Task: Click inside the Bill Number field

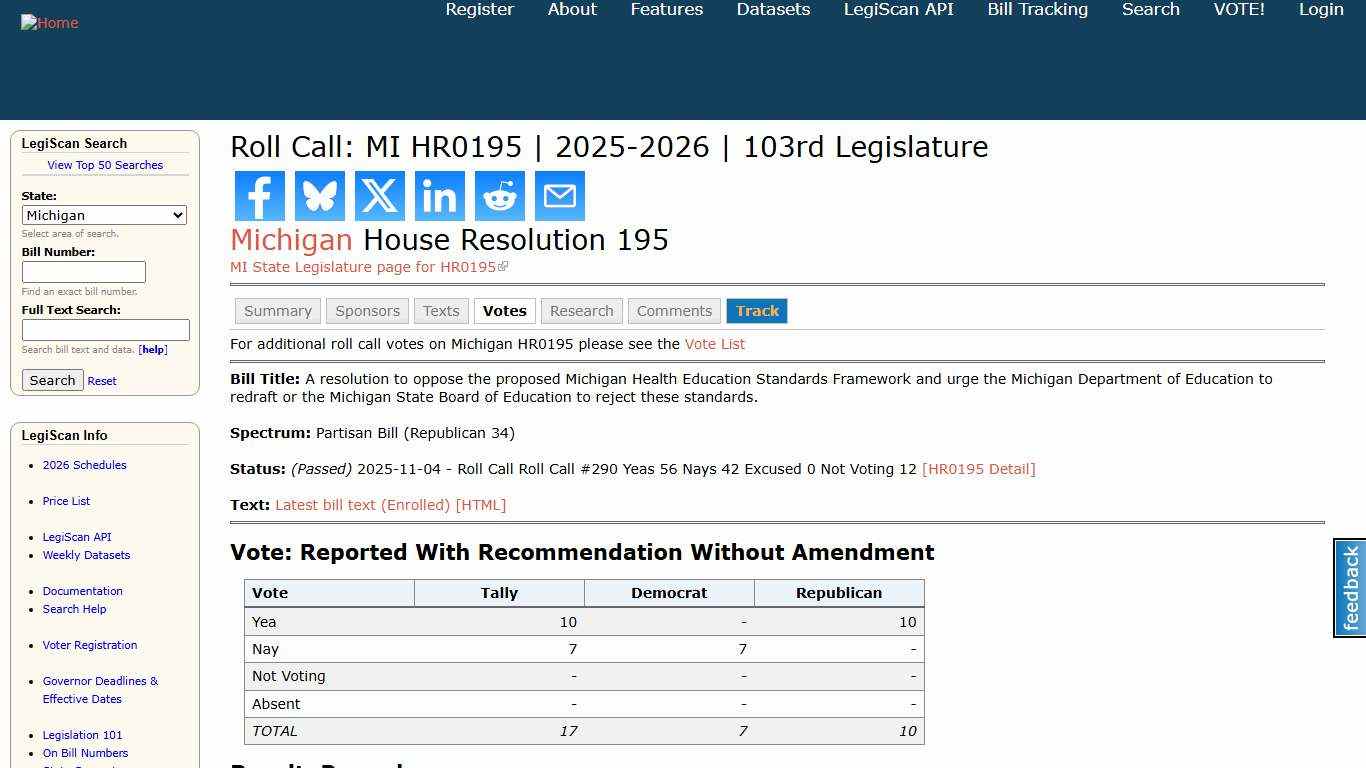Action: [83, 271]
